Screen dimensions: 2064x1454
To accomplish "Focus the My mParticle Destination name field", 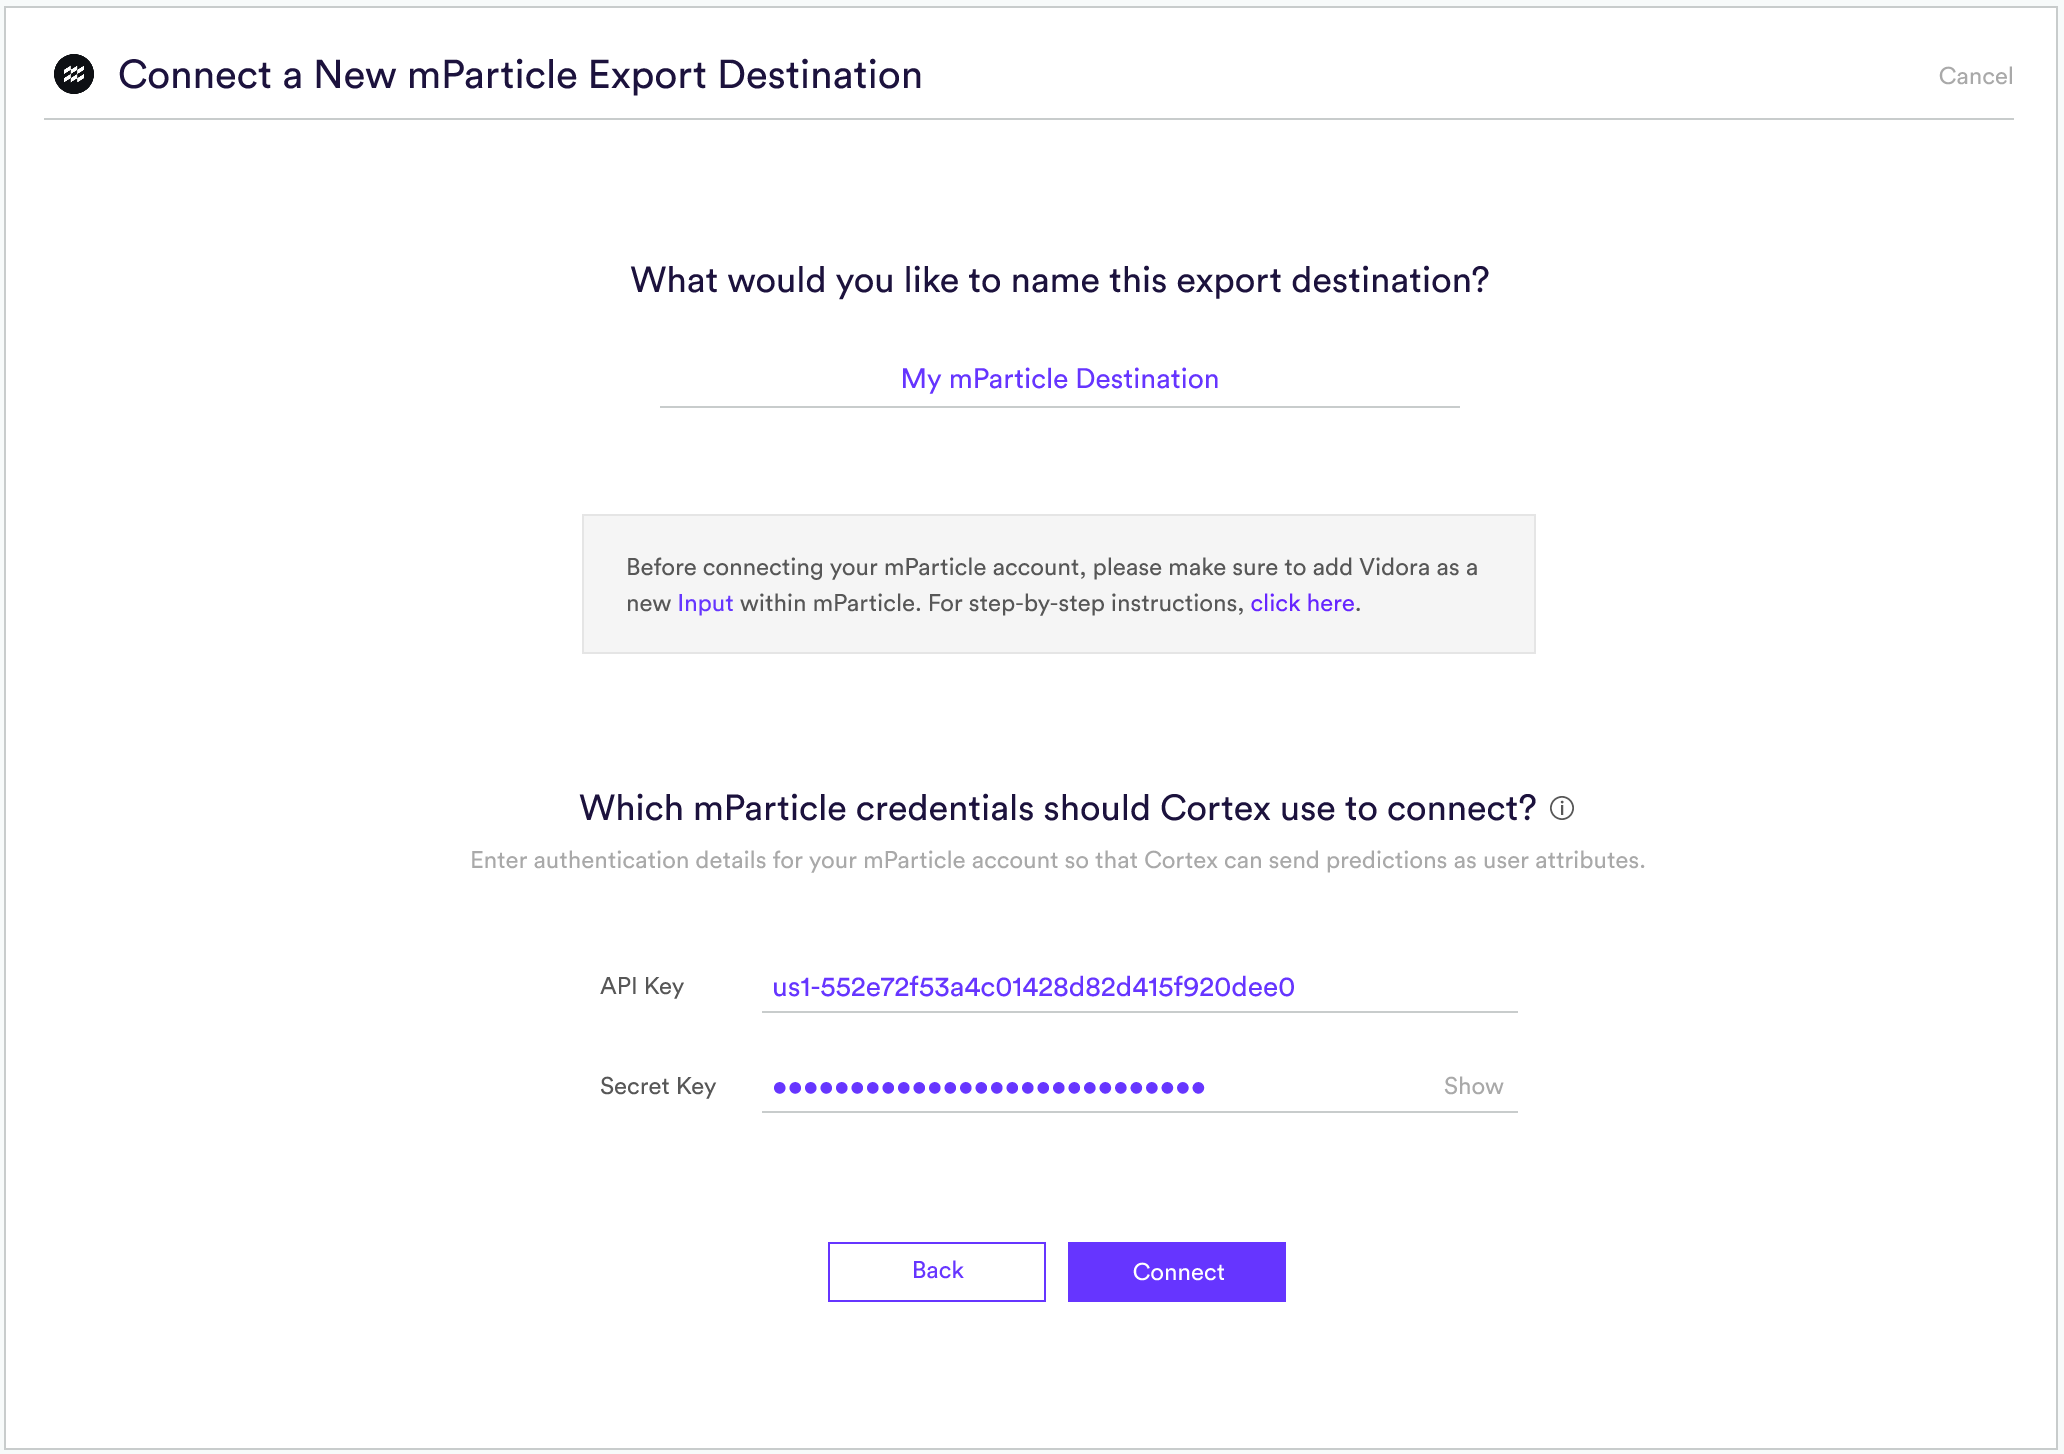I will tap(1059, 379).
